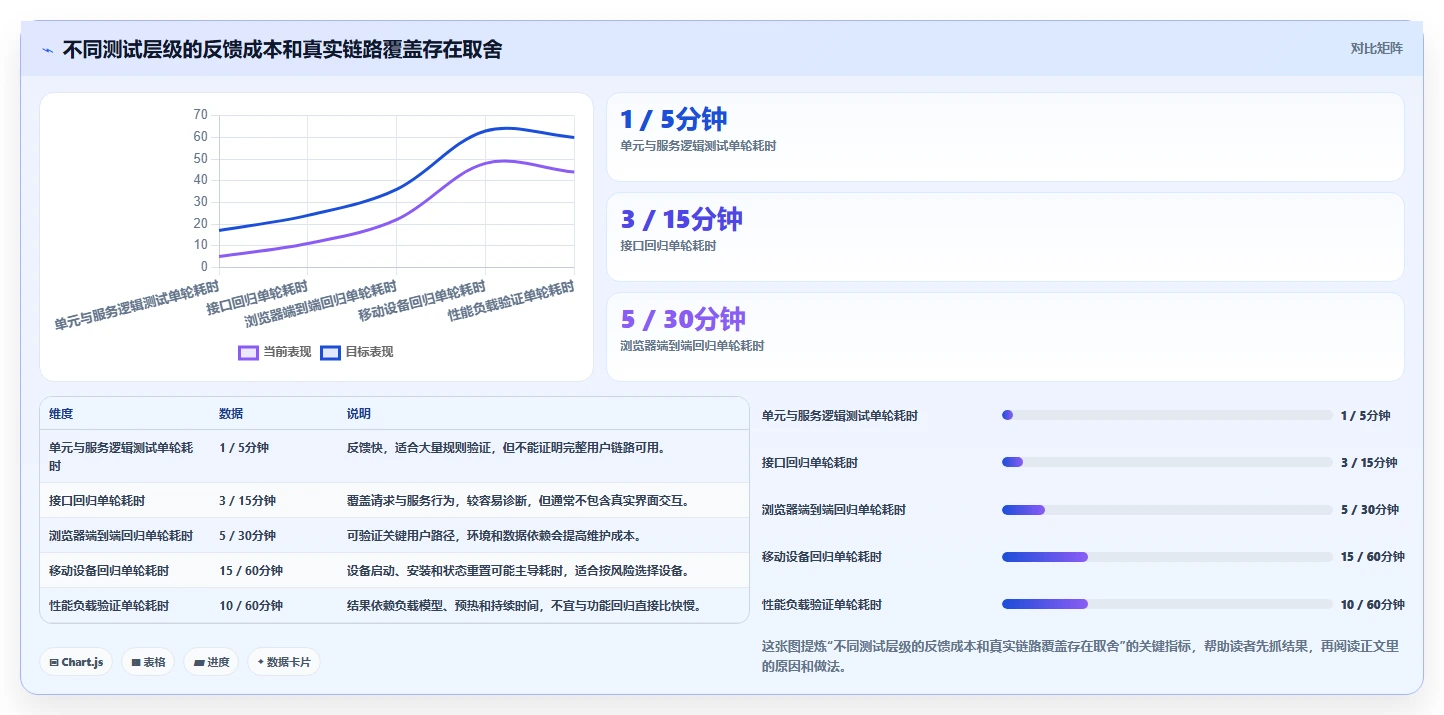This screenshot has width=1444, height=715.
Task: Click the 维度 table column header
Action: click(61, 414)
